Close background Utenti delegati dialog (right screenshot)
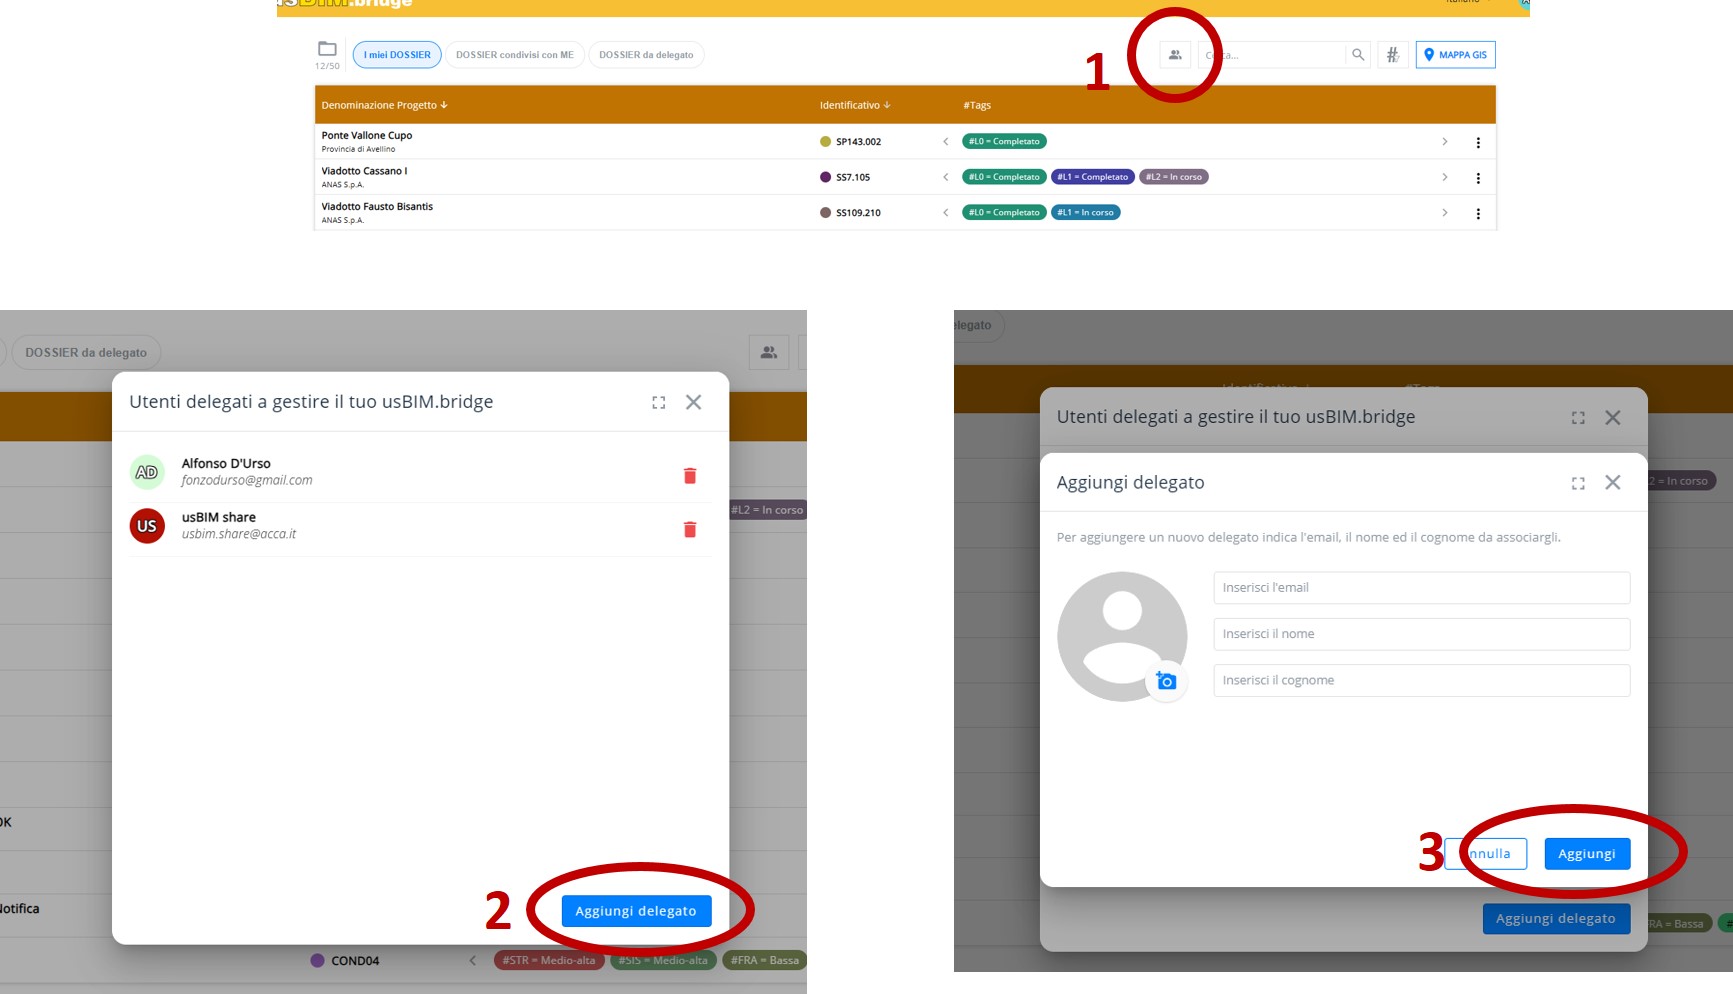This screenshot has width=1733, height=994. (1613, 418)
